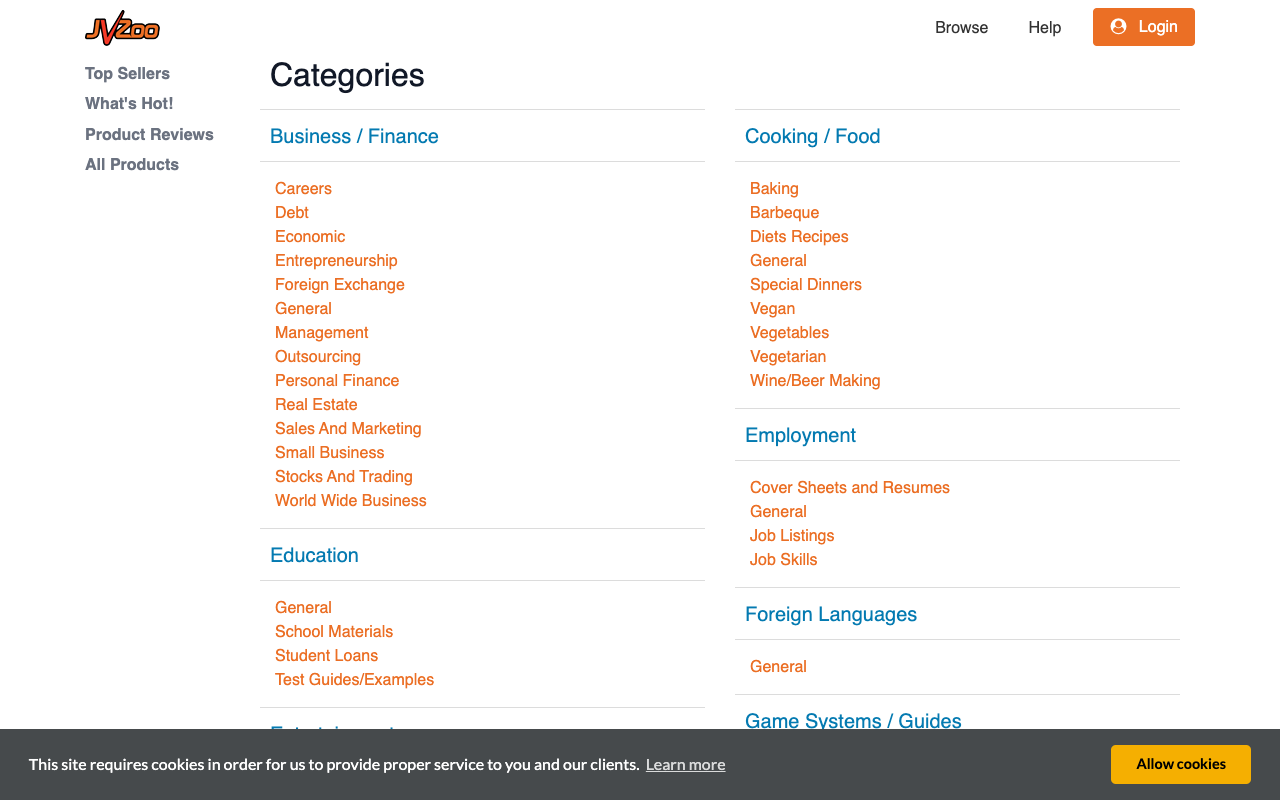
Task: Select Student Loans under Education
Action: pos(326,655)
